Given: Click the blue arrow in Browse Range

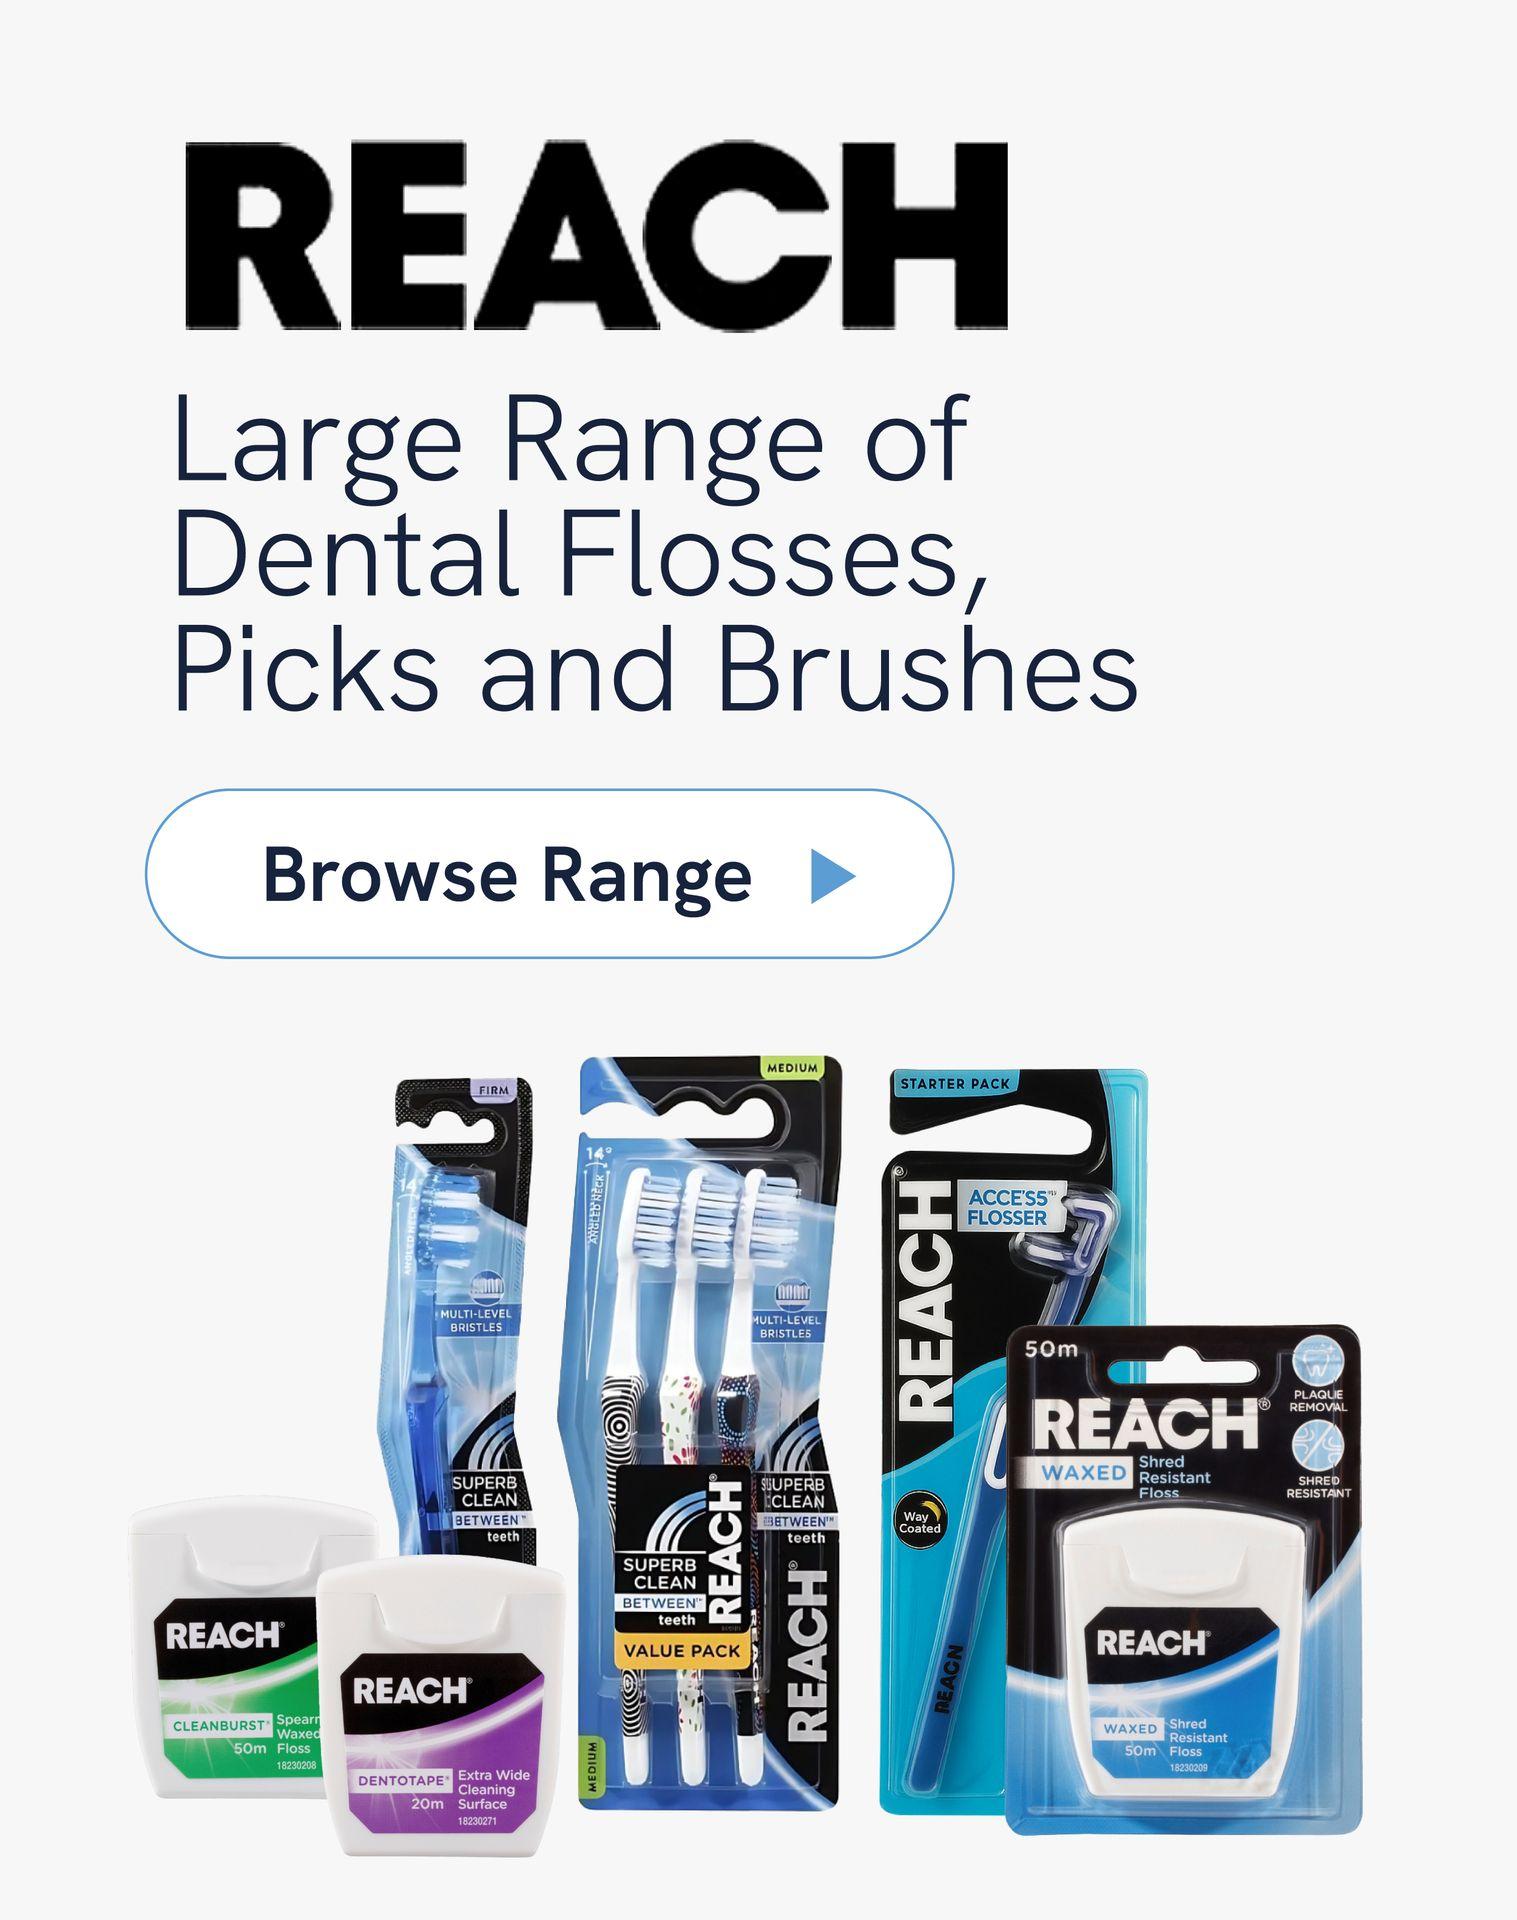Looking at the screenshot, I should click(833, 876).
